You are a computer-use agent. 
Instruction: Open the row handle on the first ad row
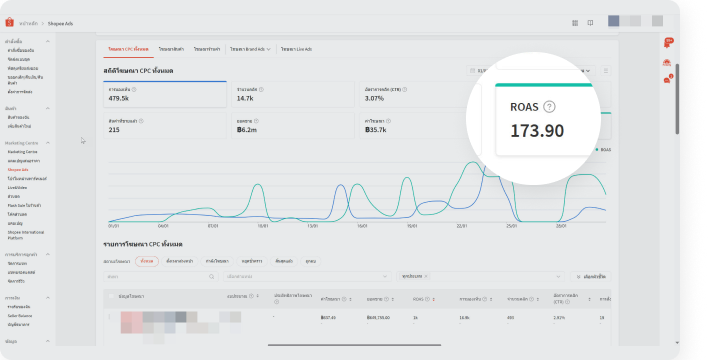pyautogui.click(x=109, y=317)
